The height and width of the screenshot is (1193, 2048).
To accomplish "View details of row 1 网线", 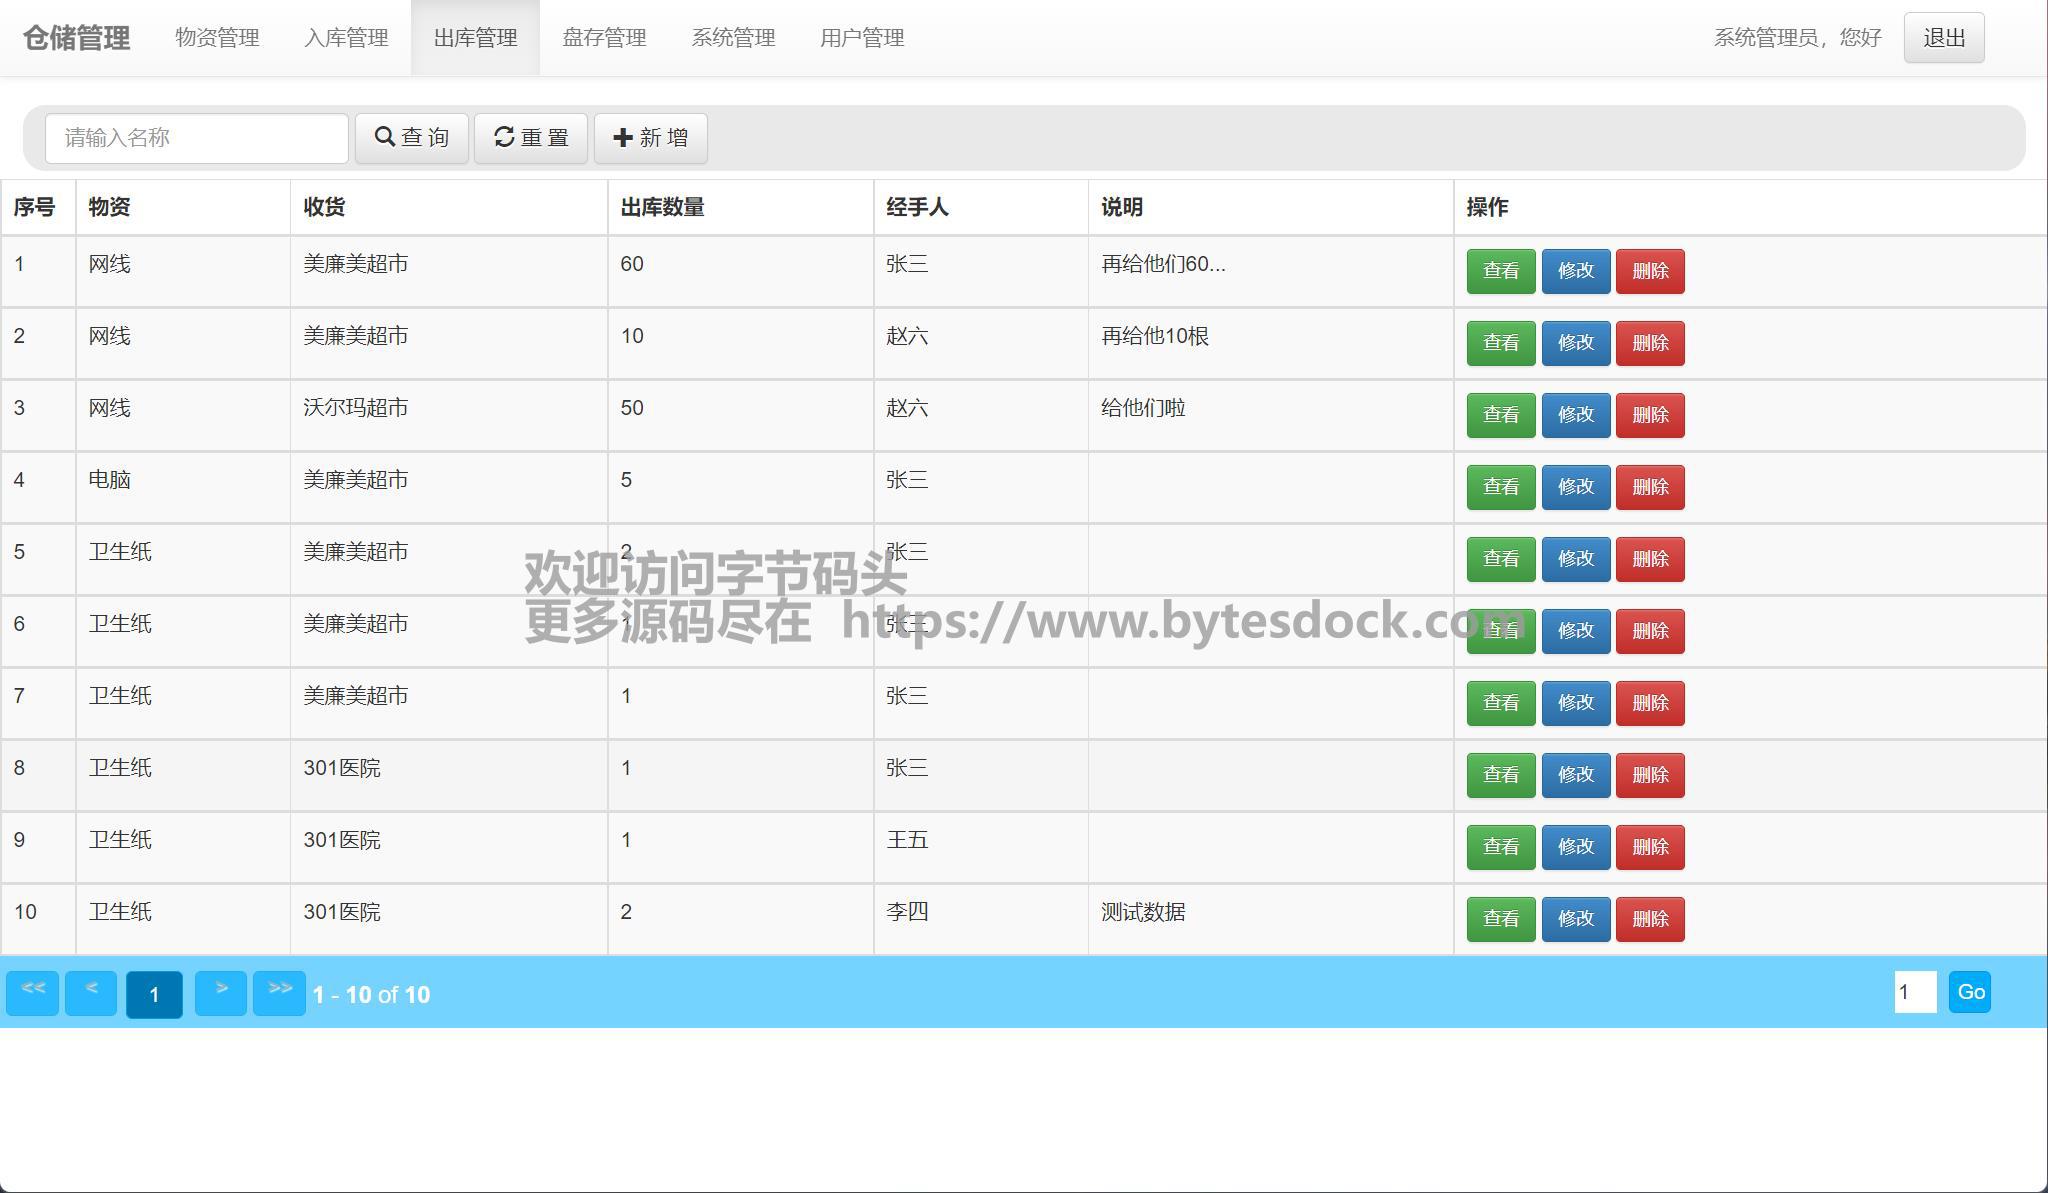I will [x=1500, y=271].
